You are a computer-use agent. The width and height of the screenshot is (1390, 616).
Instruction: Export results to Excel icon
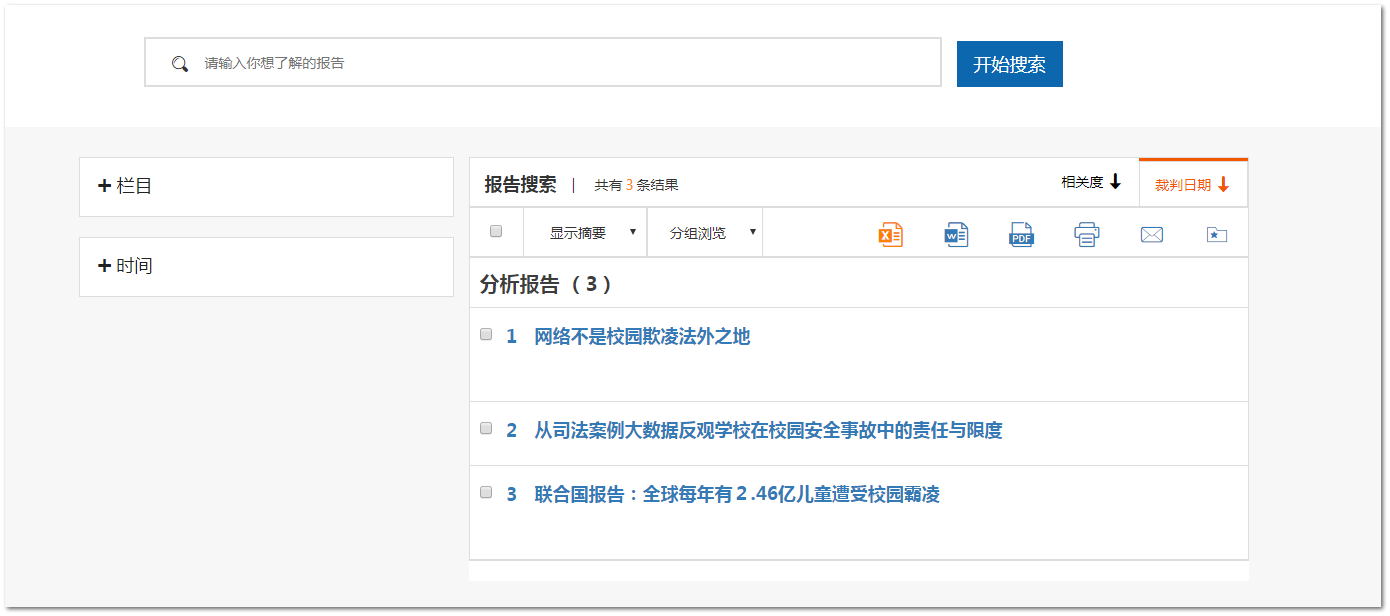(x=890, y=235)
